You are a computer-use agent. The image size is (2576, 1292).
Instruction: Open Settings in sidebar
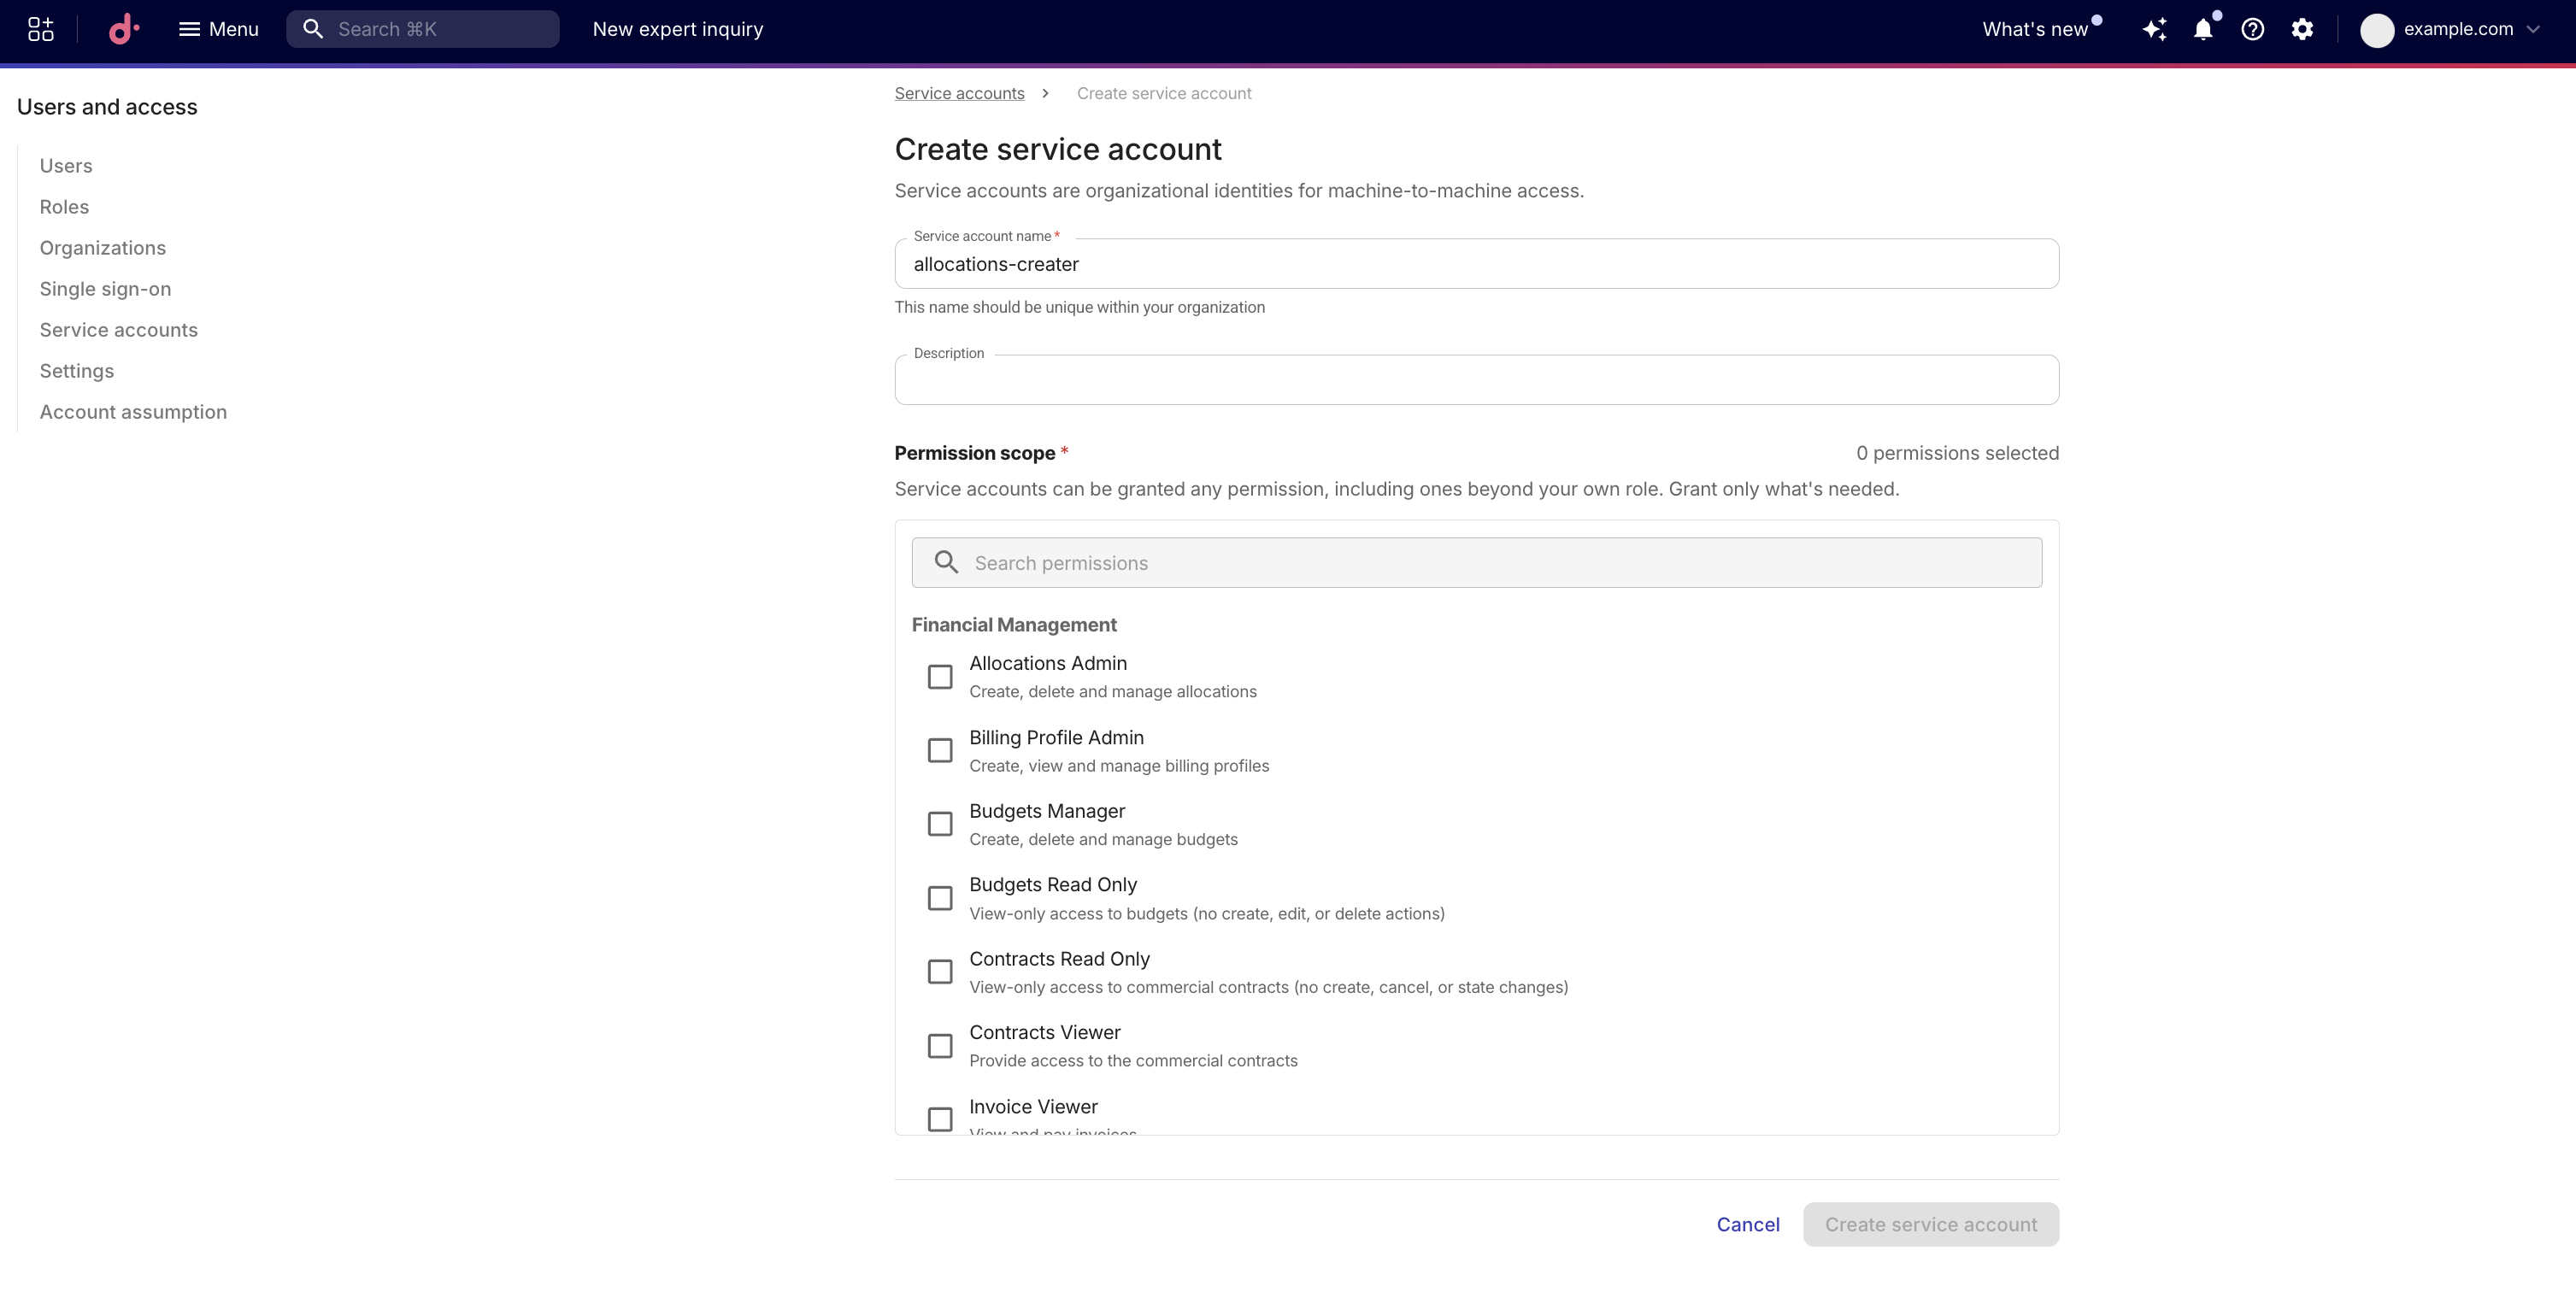pyautogui.click(x=77, y=371)
